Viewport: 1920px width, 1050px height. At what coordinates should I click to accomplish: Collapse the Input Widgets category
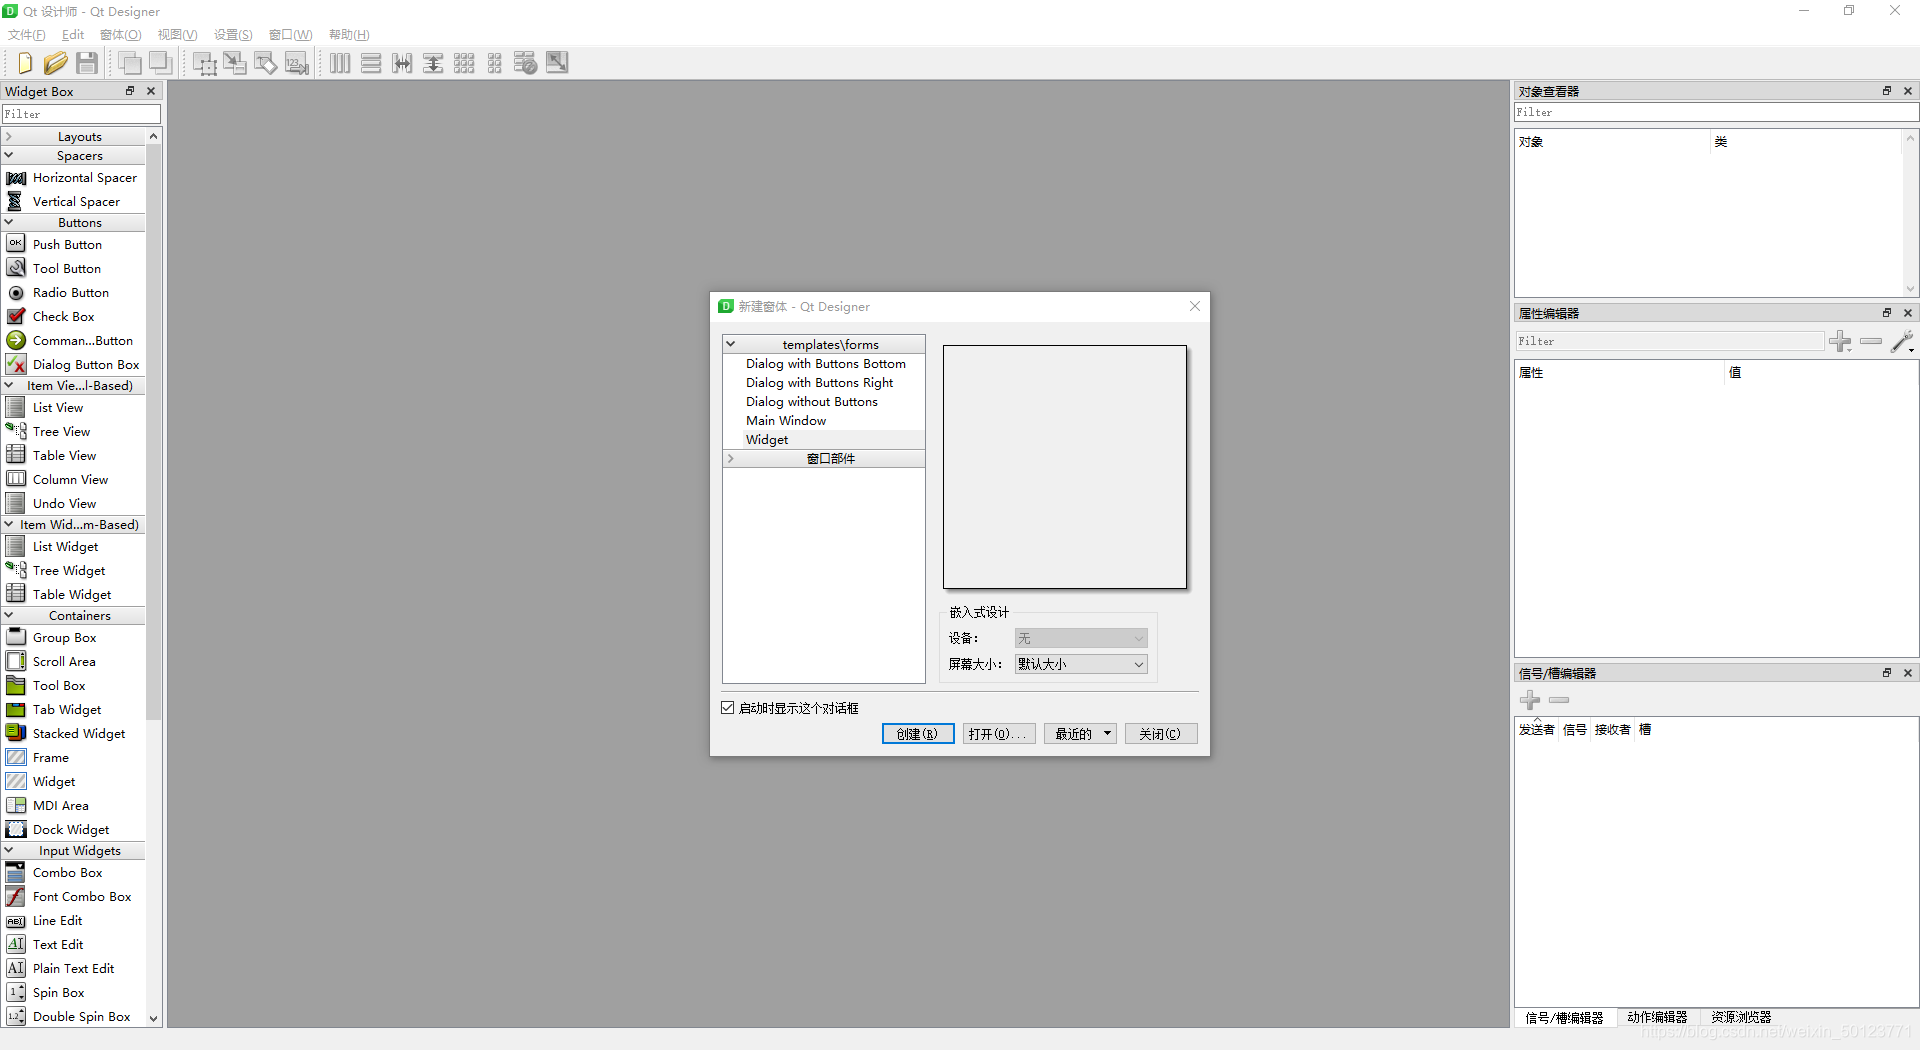coord(9,850)
